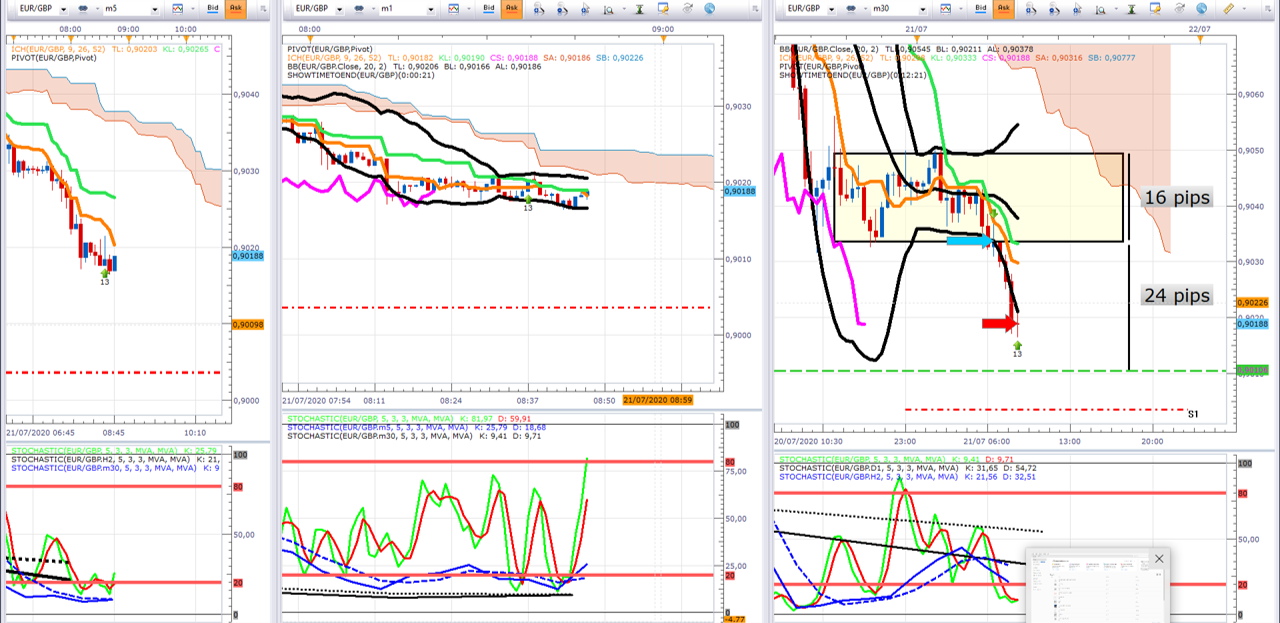The height and width of the screenshot is (623, 1280).
Task: Select the ruler measure tool in m30 toolbar
Action: pos(1230,8)
